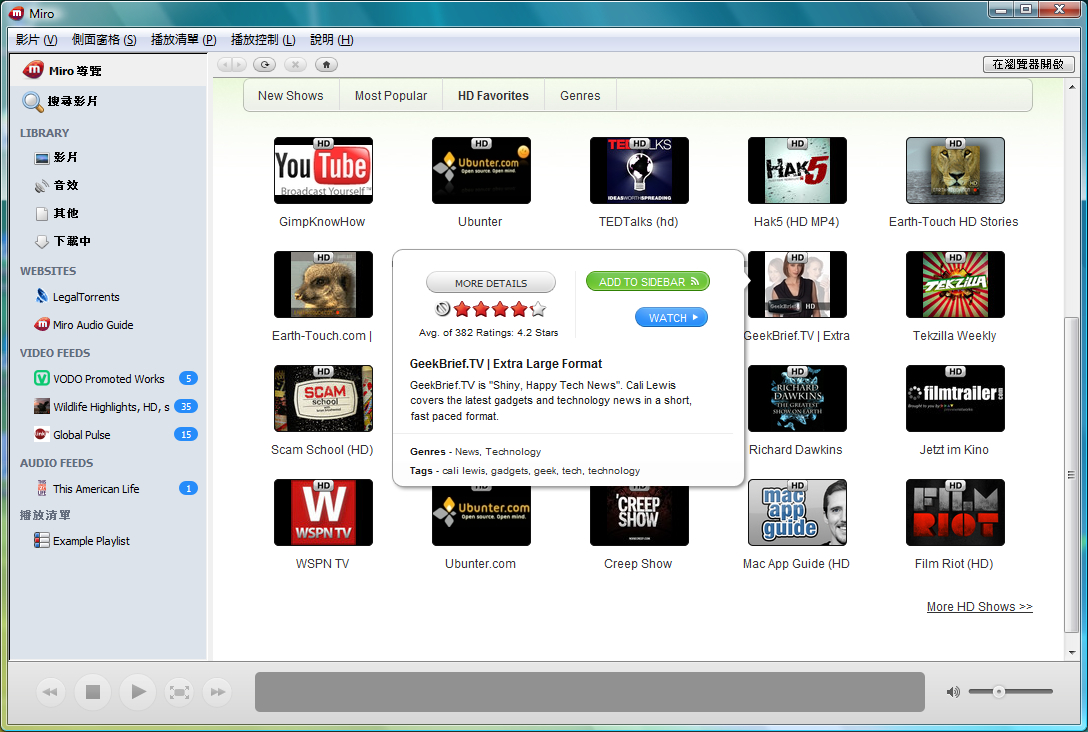This screenshot has height=732, width=1088.
Task: Click the Technology genre in popup
Action: (513, 452)
